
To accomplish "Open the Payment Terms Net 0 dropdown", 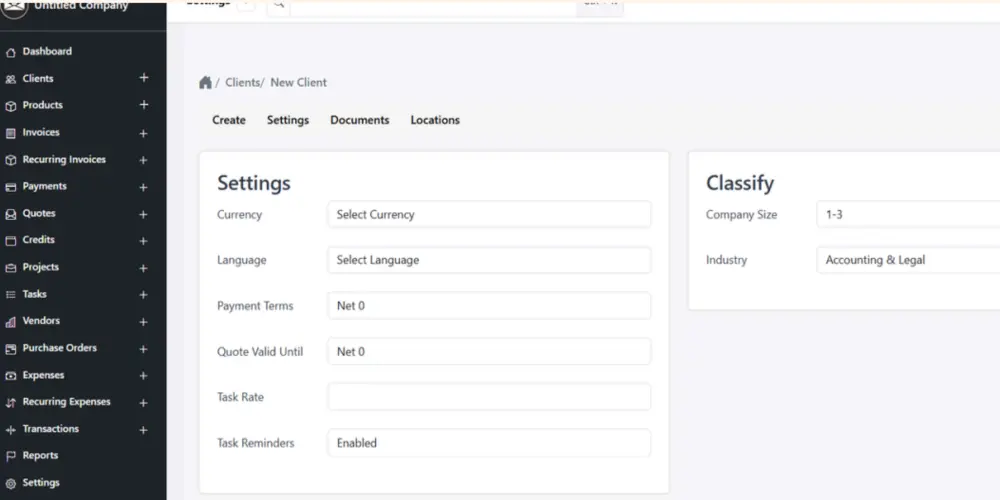I will click(489, 305).
